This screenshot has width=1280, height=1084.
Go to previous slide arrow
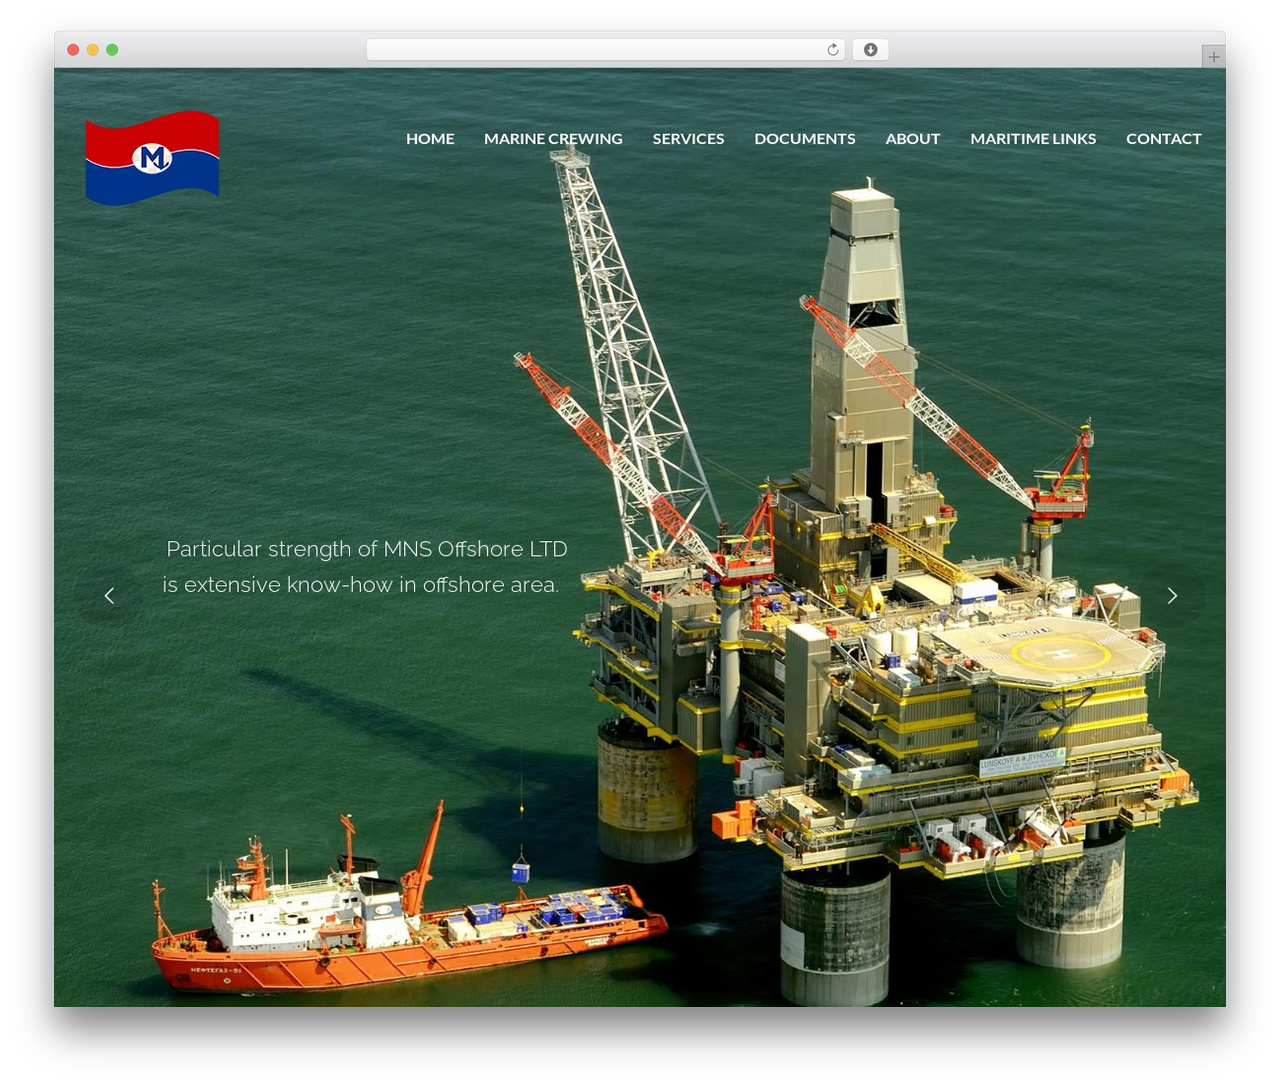109,596
